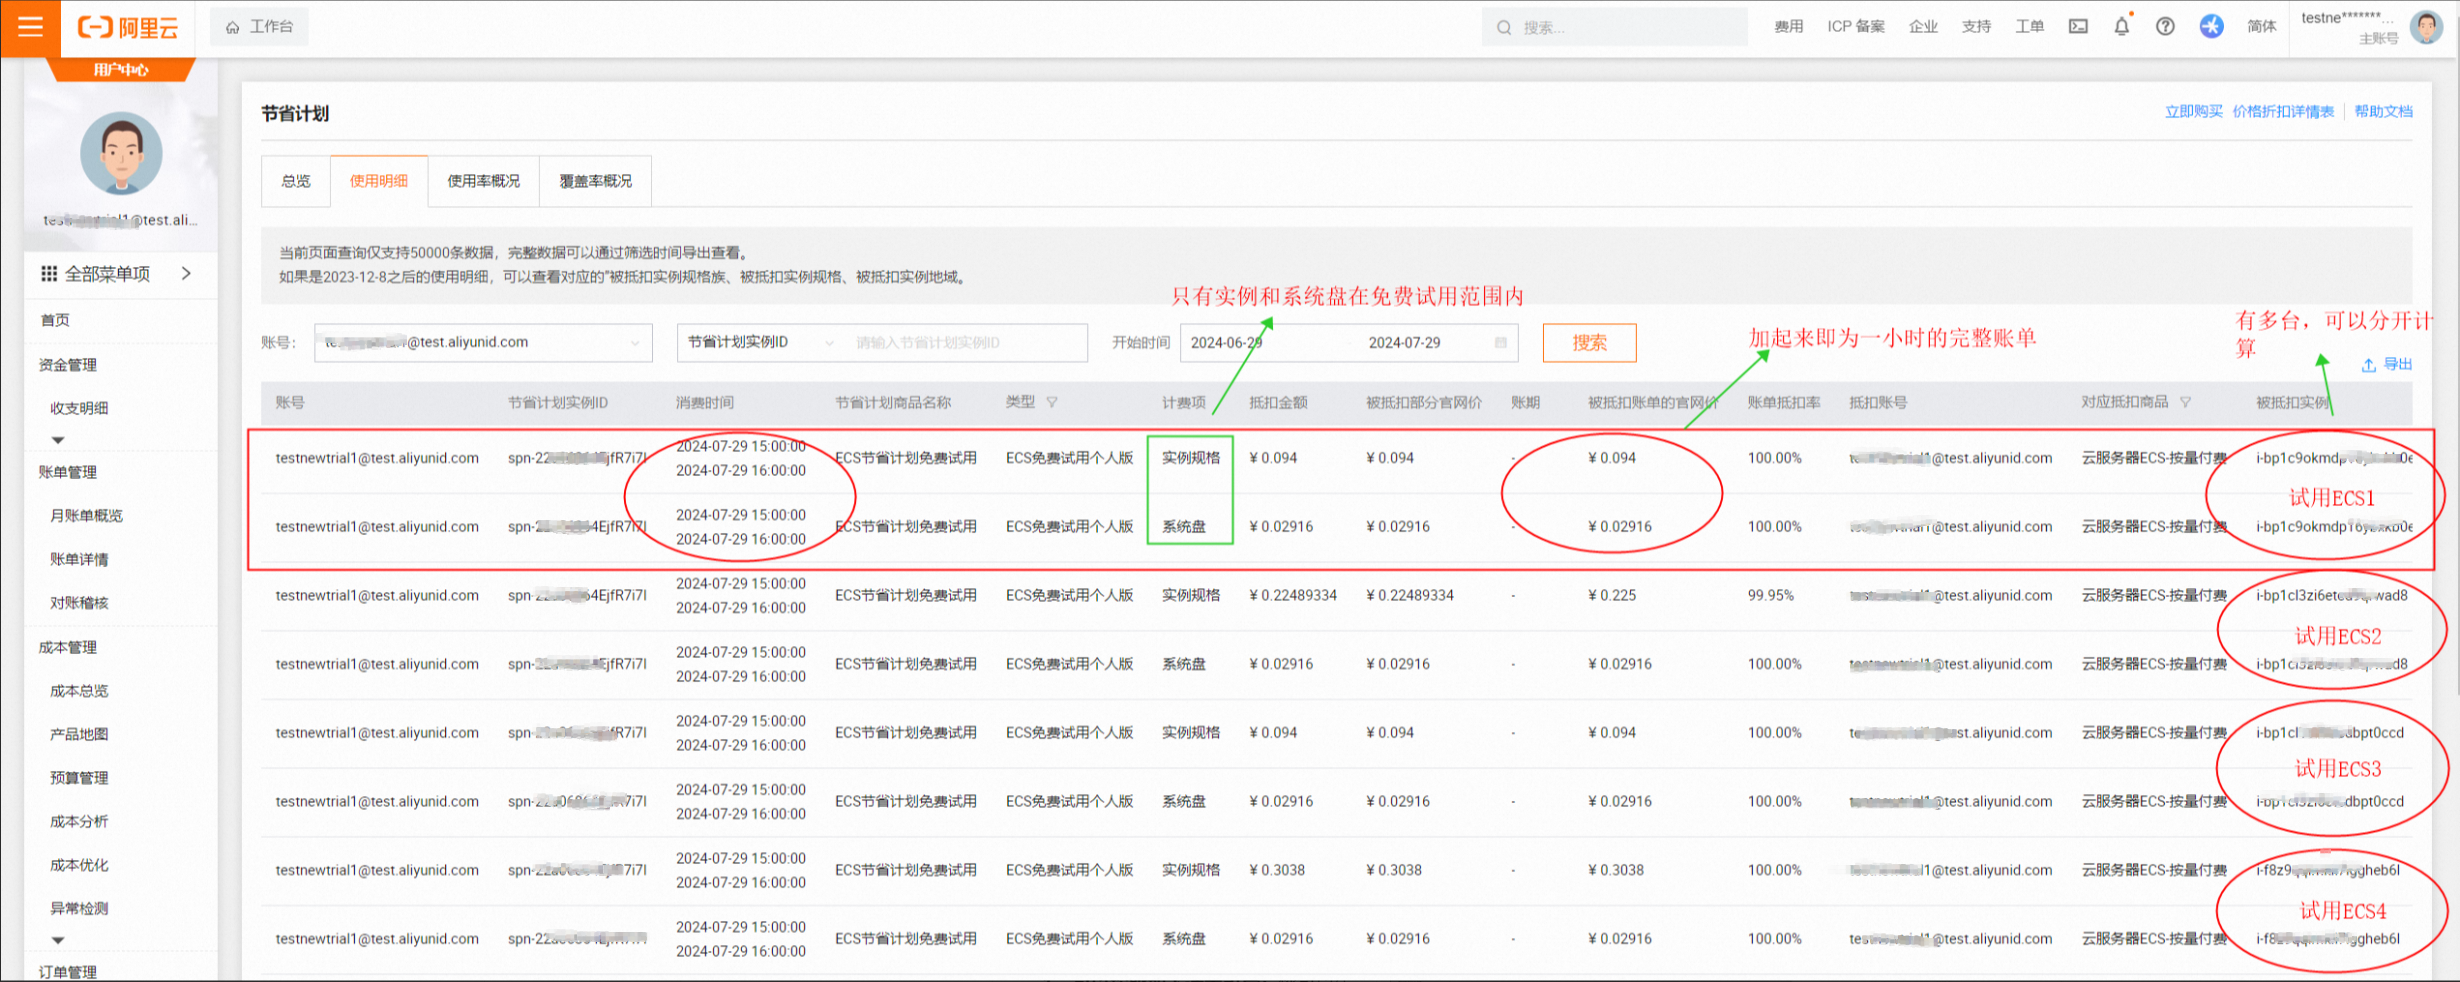
Task: Open the 类型 column filter icon
Action: click(1052, 402)
